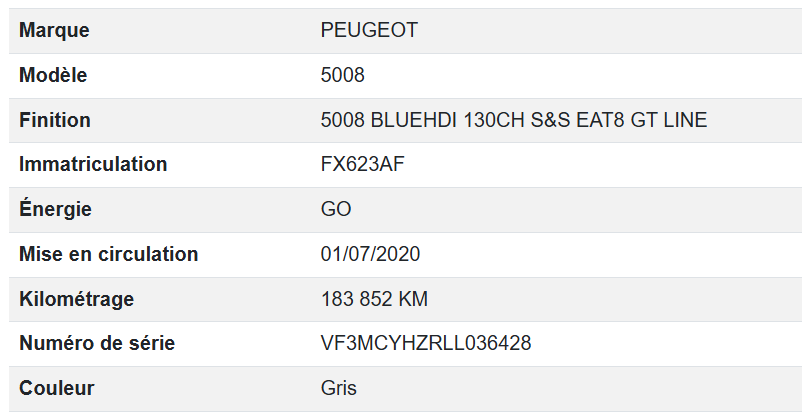Select the FX623AF registration plate value
This screenshot has height=417, width=803.
[362, 165]
